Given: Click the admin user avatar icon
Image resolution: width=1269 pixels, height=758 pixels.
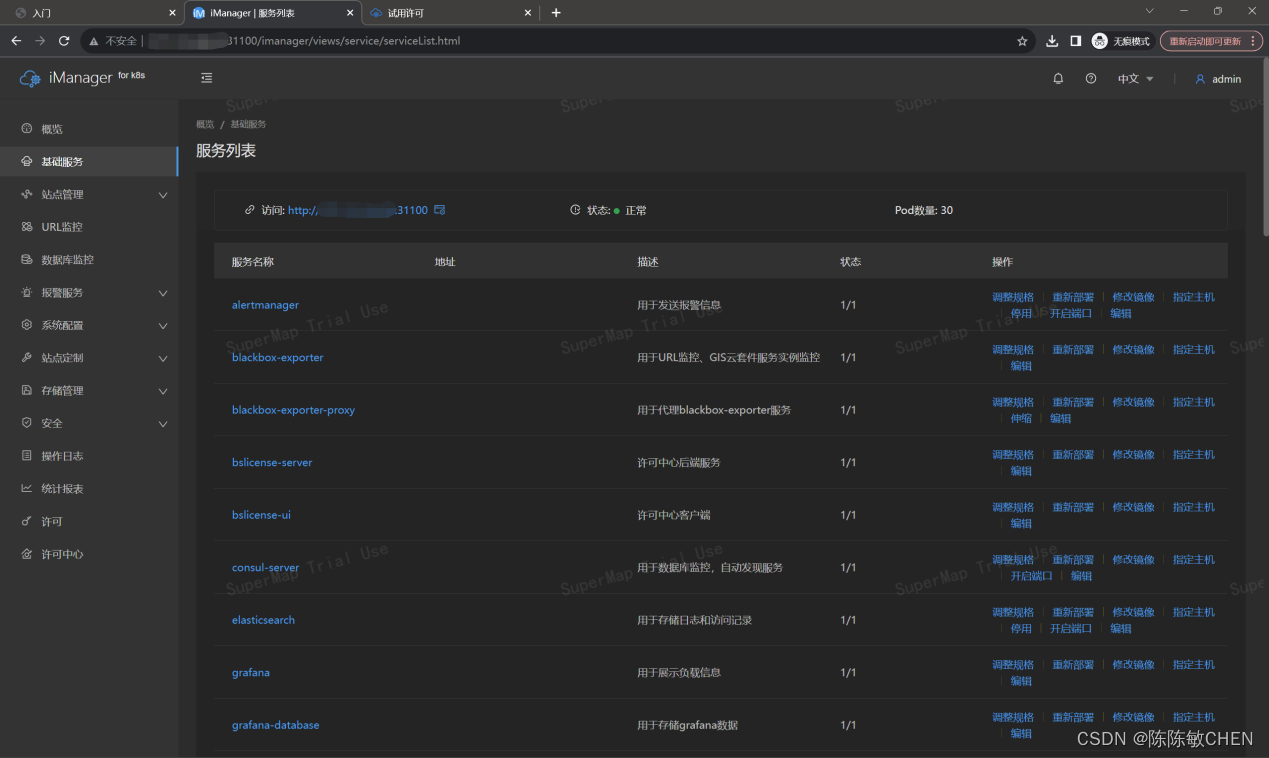Looking at the screenshot, I should [x=1200, y=79].
